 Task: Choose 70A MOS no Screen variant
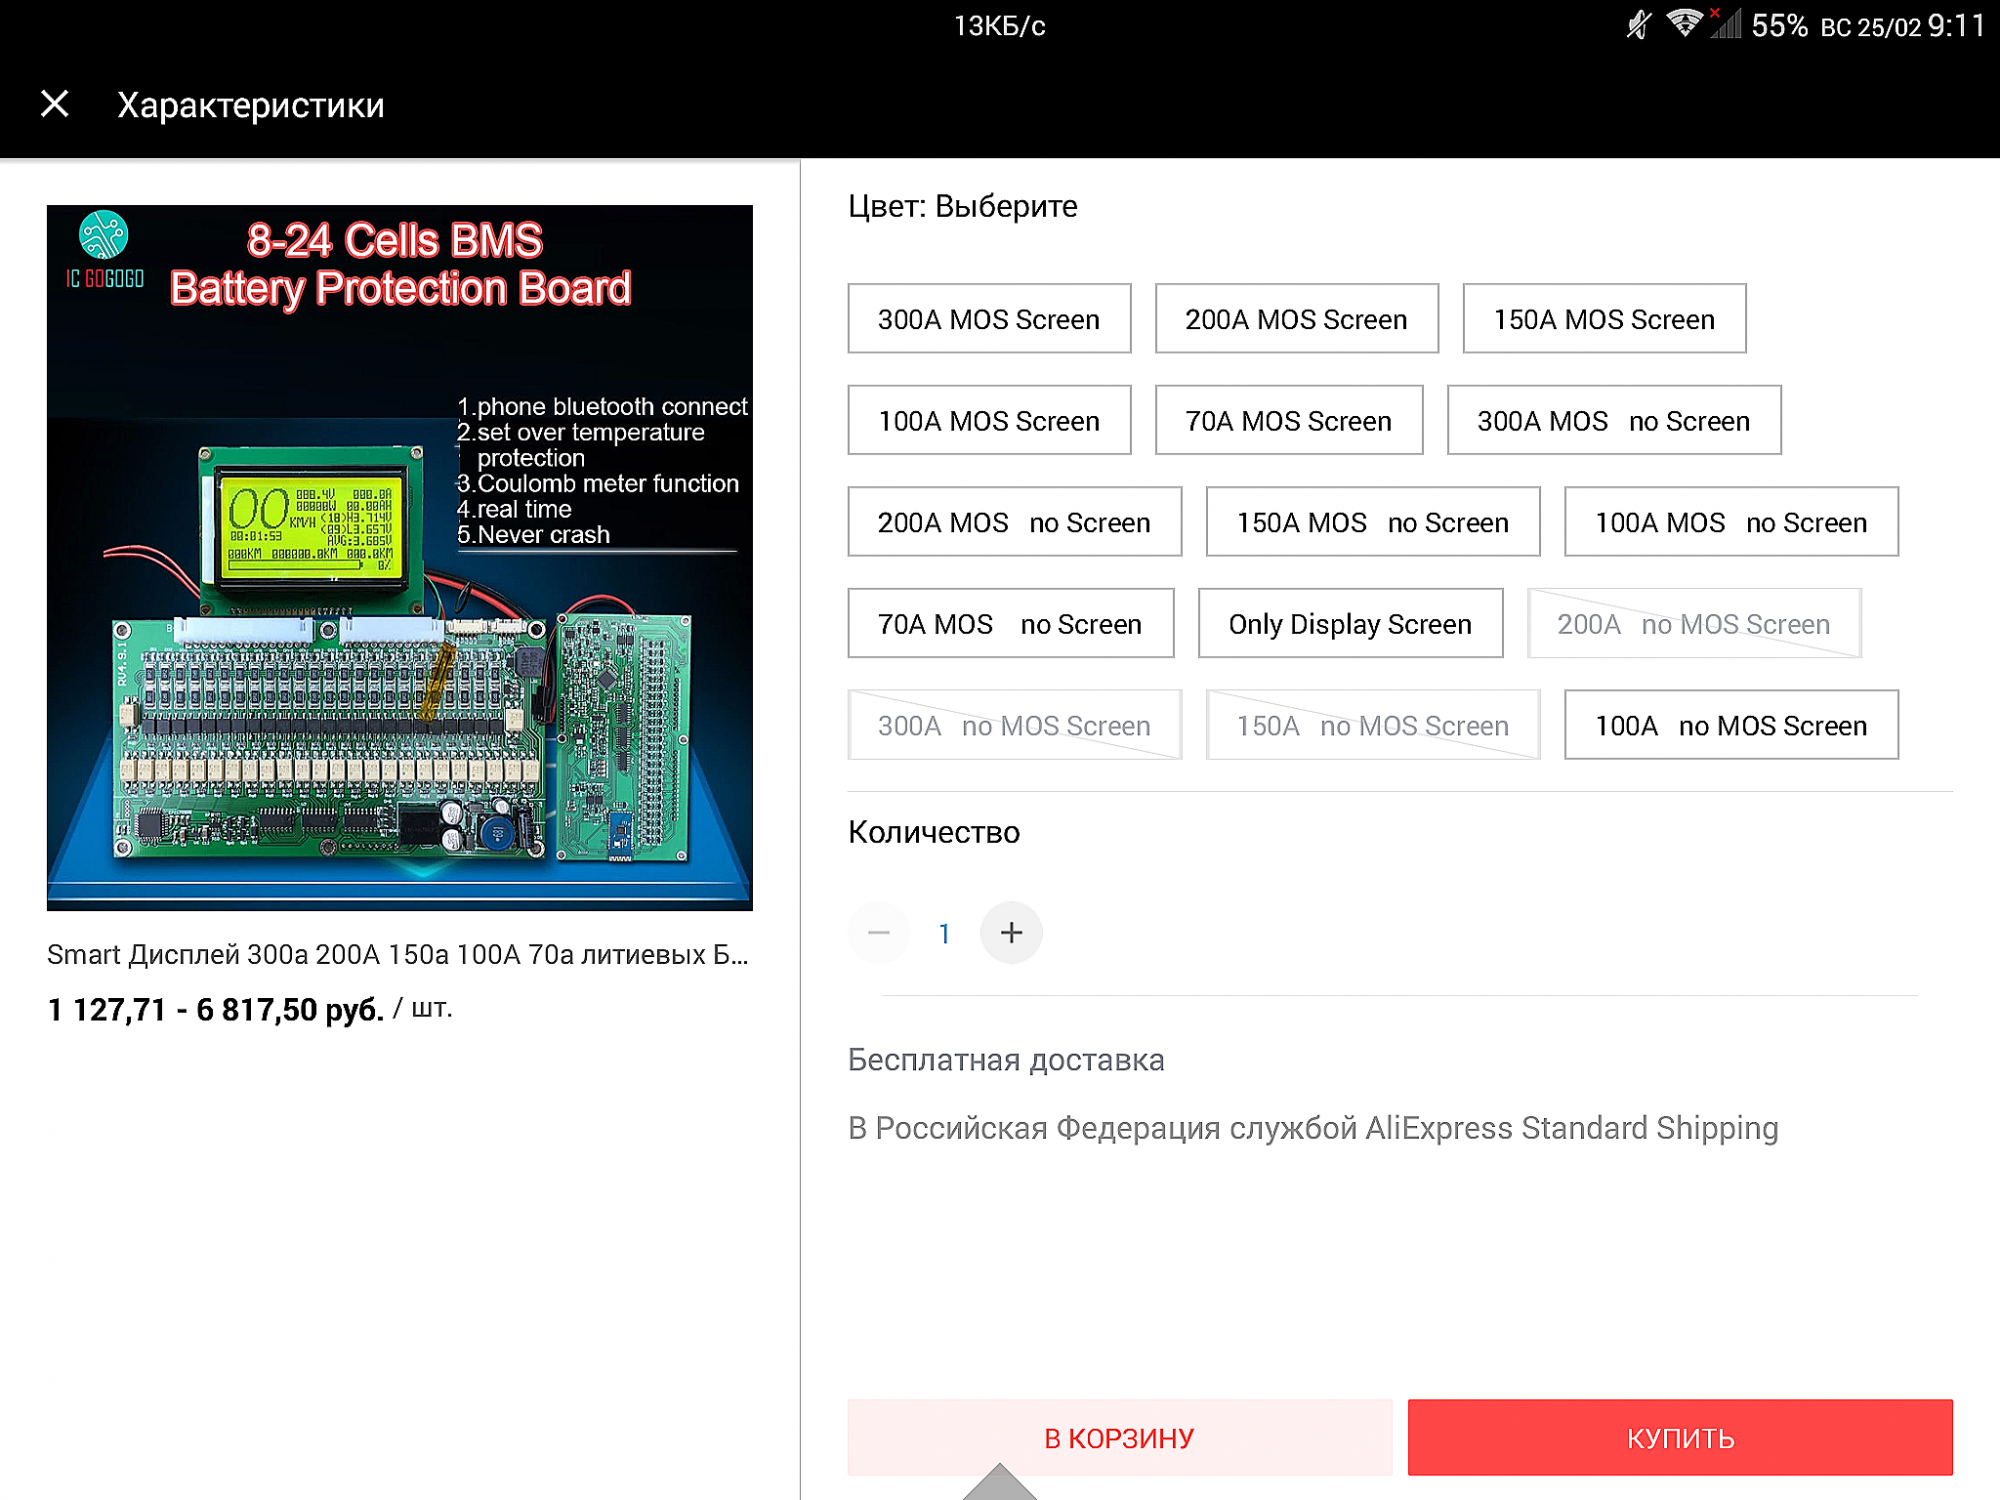tap(1010, 624)
